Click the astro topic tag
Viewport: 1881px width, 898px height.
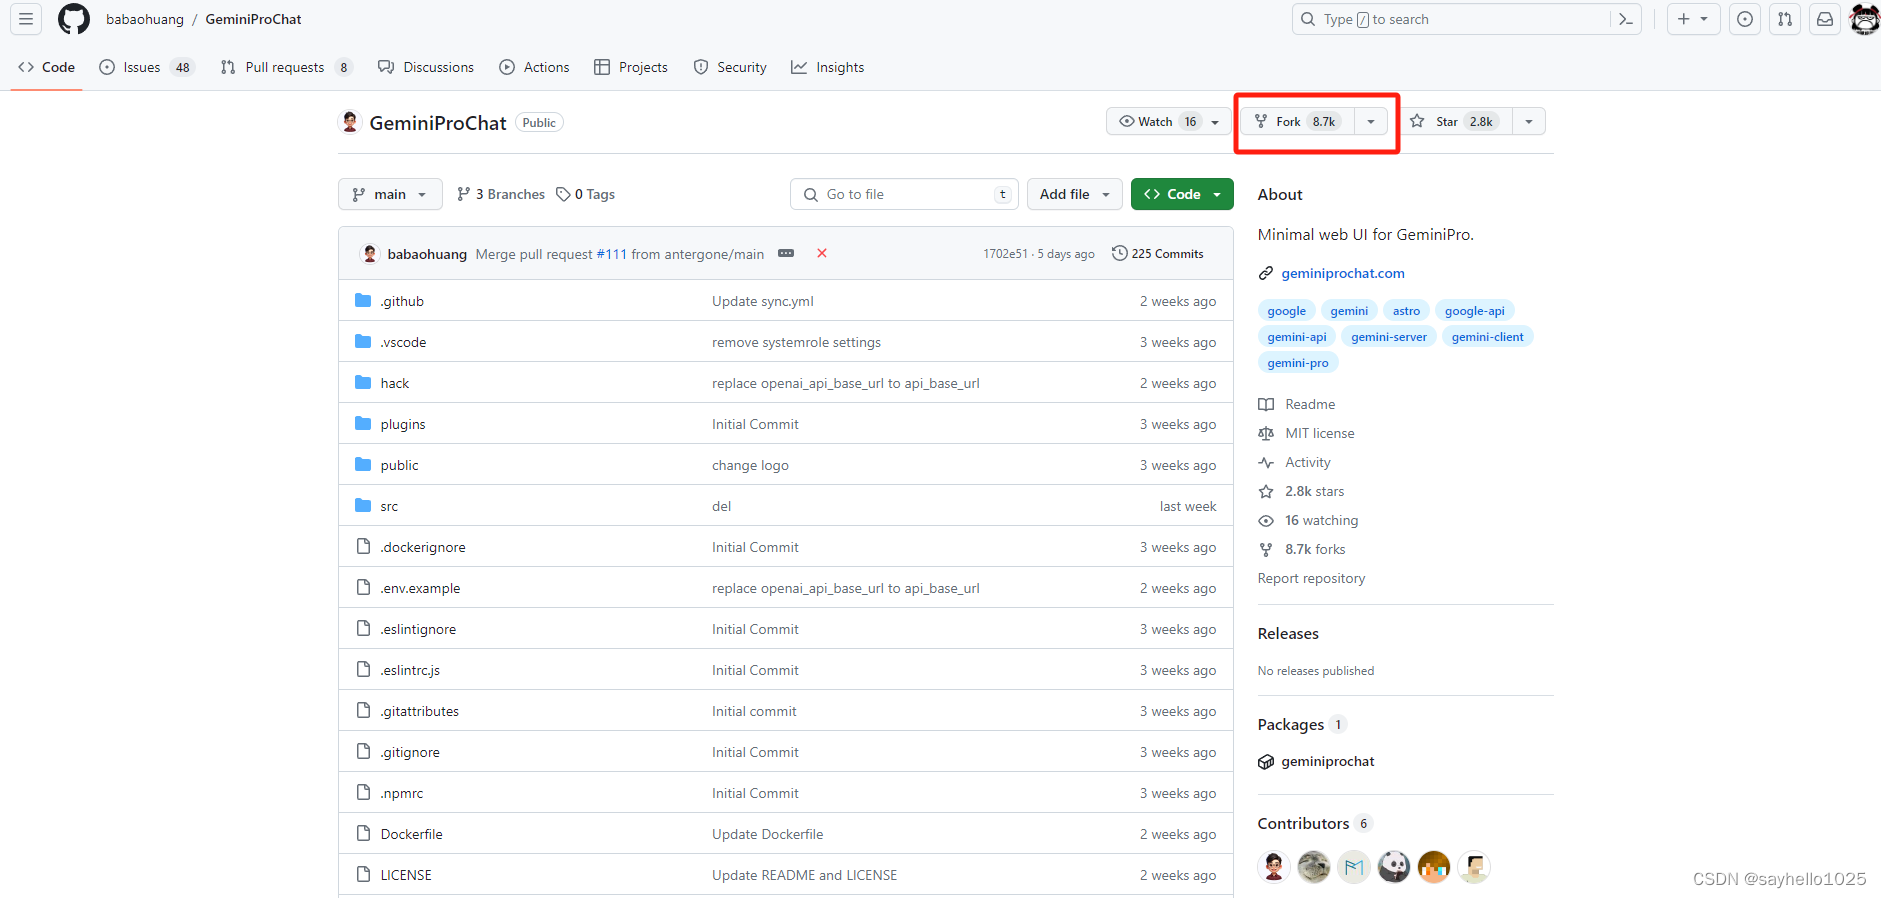[x=1406, y=311]
